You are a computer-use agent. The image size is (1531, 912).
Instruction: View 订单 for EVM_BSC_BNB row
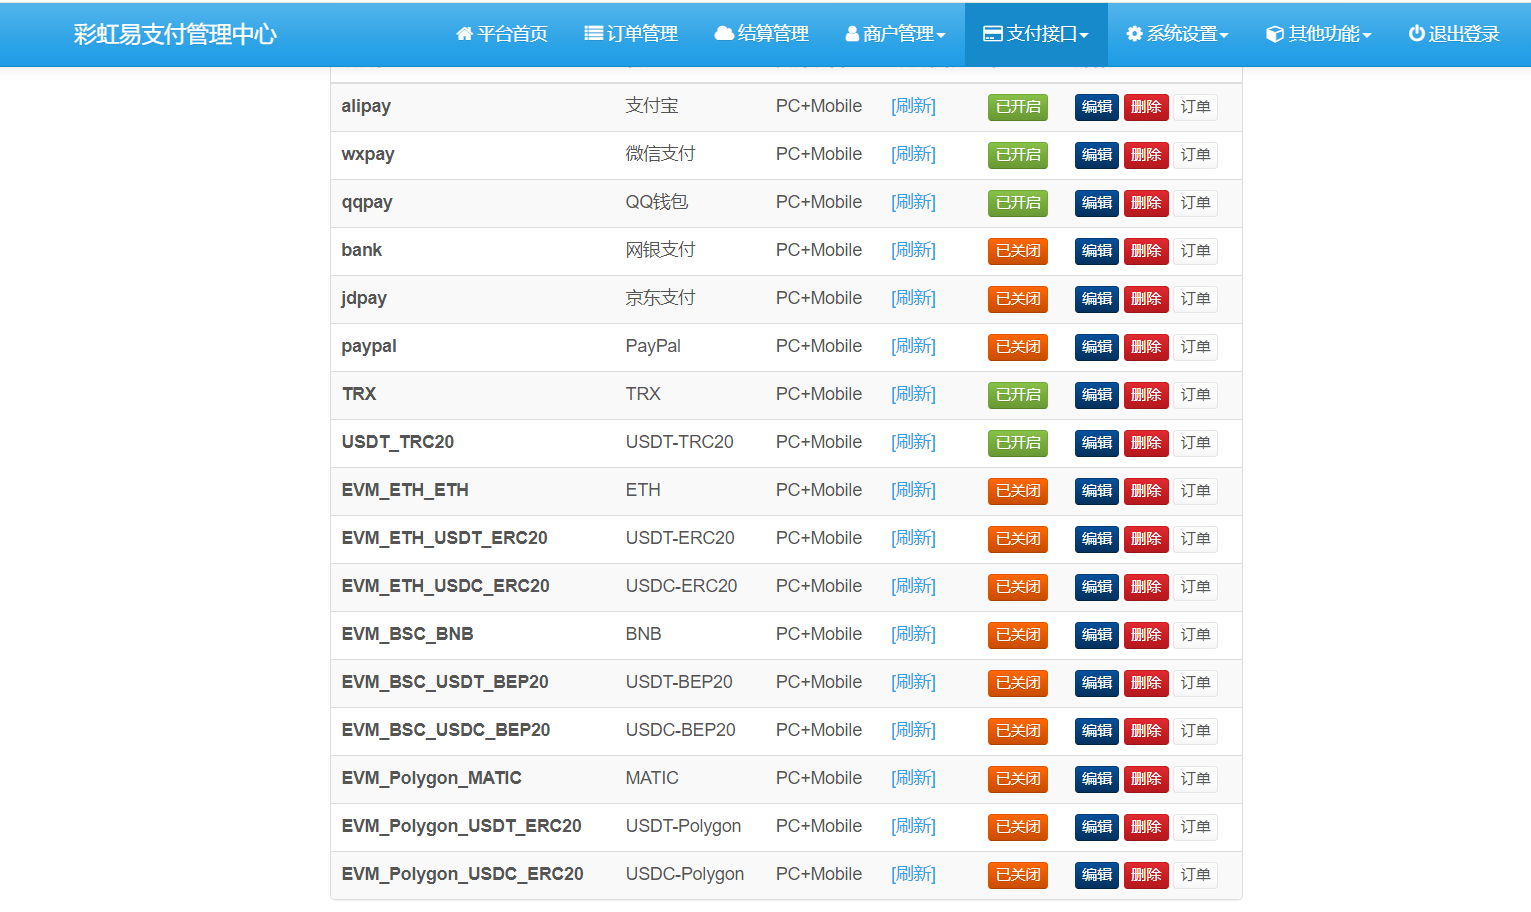click(1195, 635)
